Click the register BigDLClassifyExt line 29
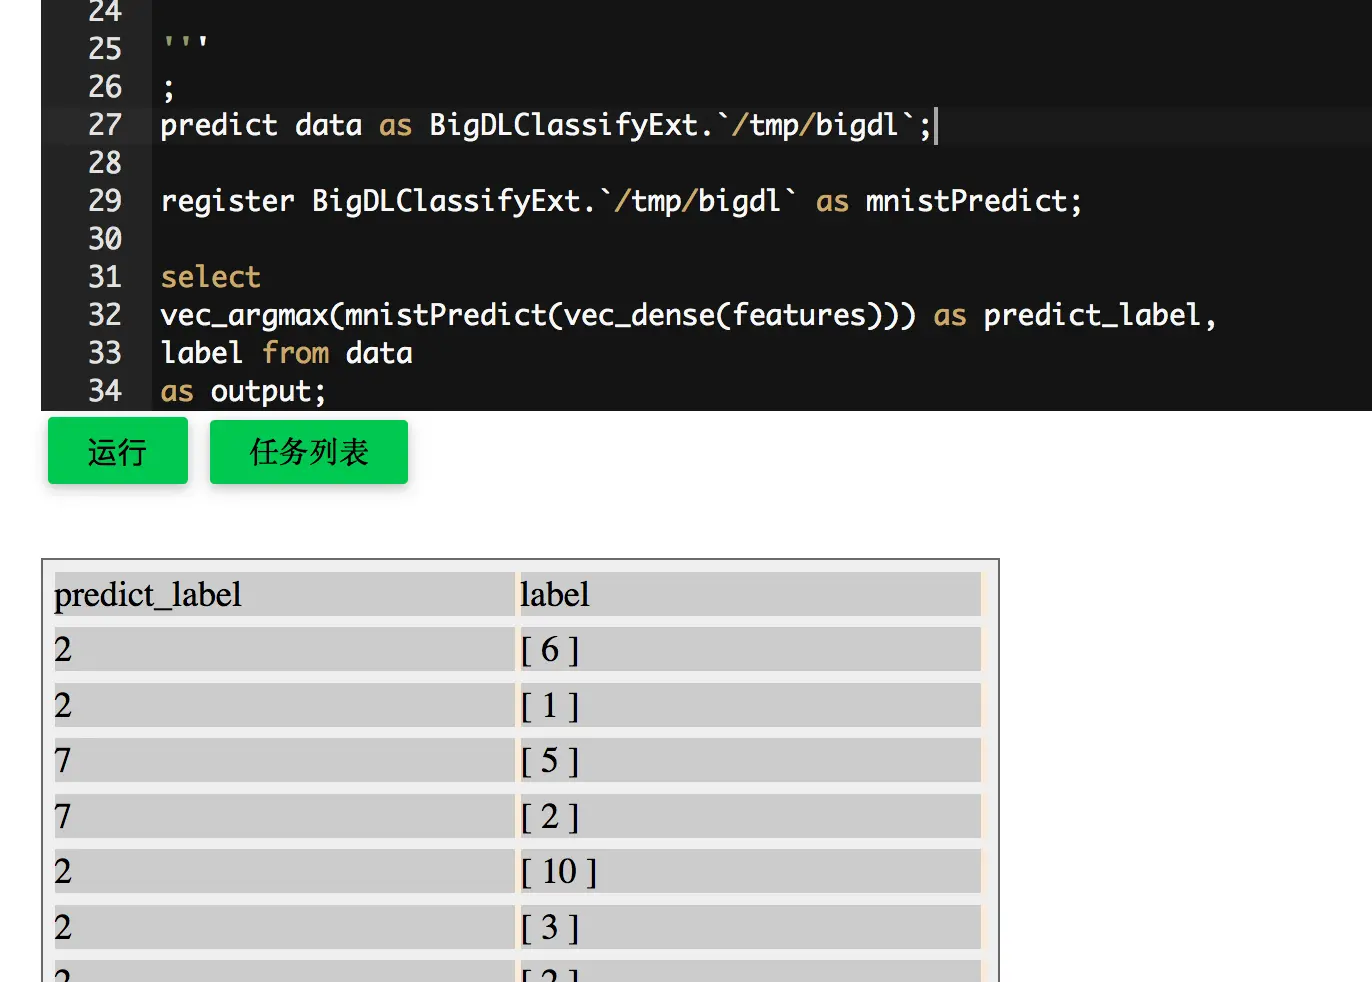 [x=621, y=201]
